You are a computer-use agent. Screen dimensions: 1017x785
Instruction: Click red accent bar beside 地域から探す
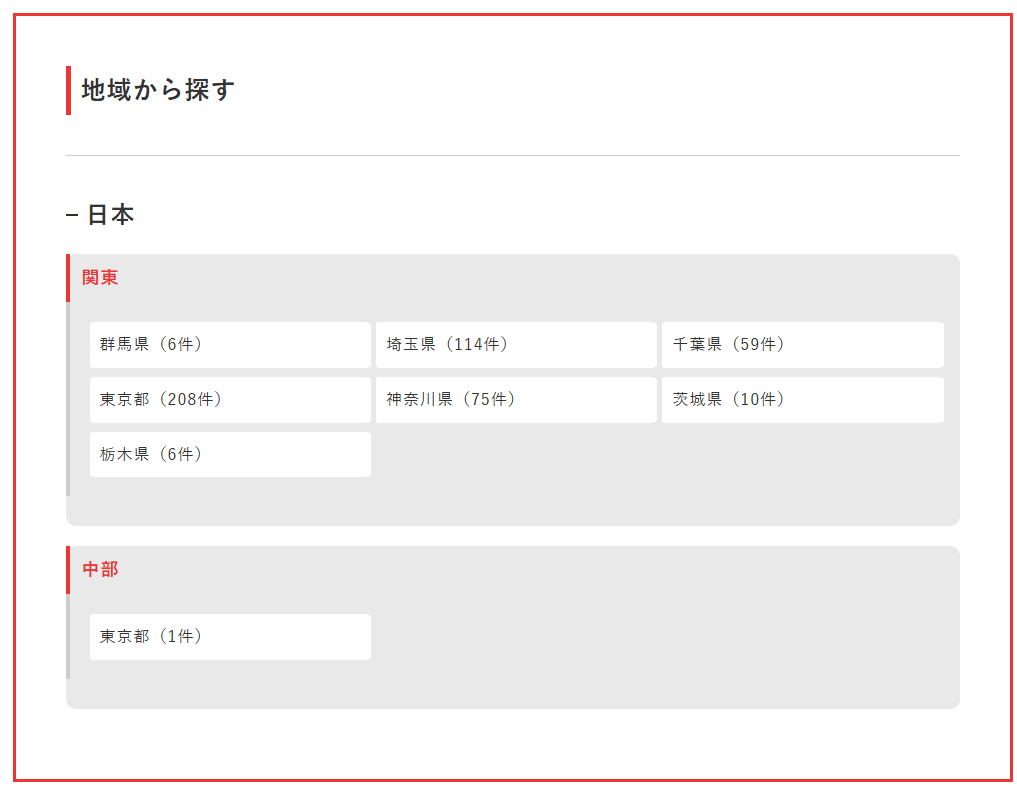coord(68,90)
